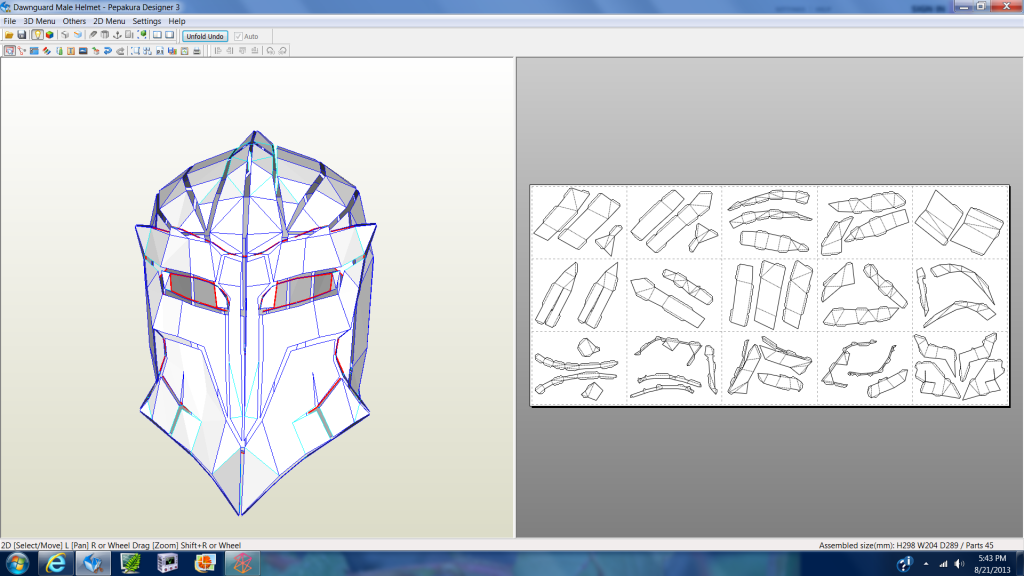Toggle the light bulb lighting icon
This screenshot has height=576, width=1024.
(37, 35)
